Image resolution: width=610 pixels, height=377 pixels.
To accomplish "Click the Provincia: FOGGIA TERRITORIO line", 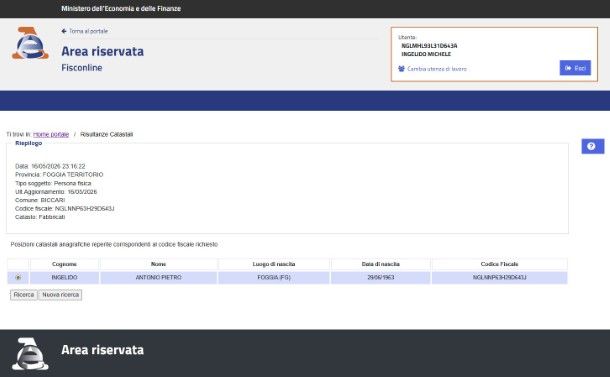I will coord(59,175).
